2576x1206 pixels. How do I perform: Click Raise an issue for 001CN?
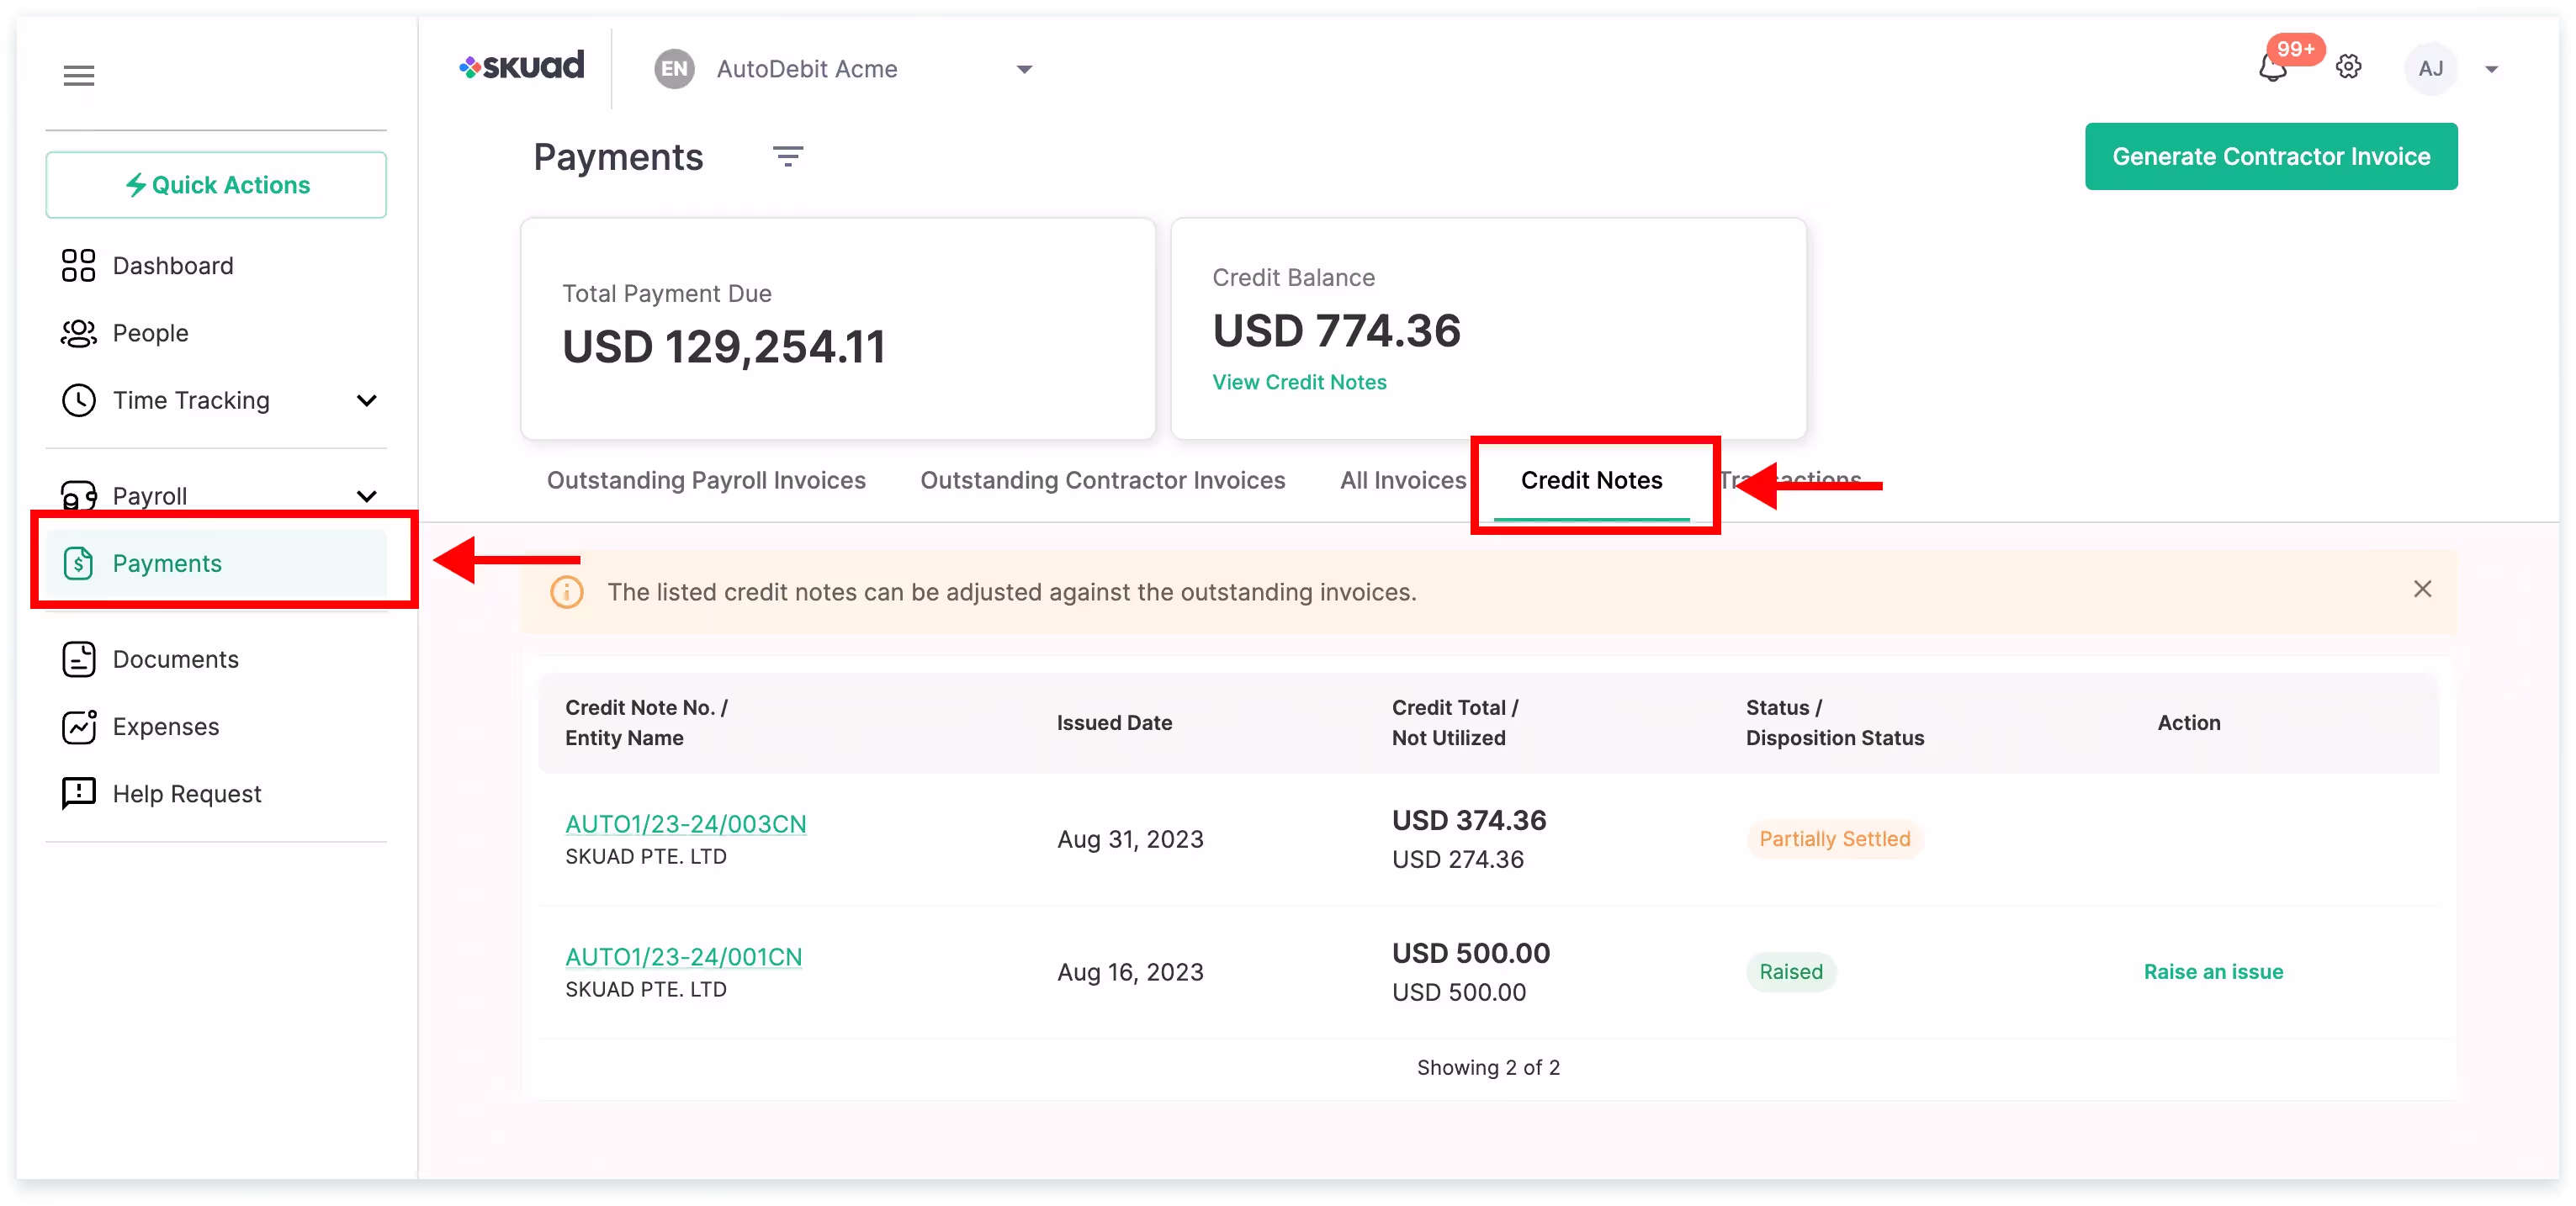(2212, 971)
